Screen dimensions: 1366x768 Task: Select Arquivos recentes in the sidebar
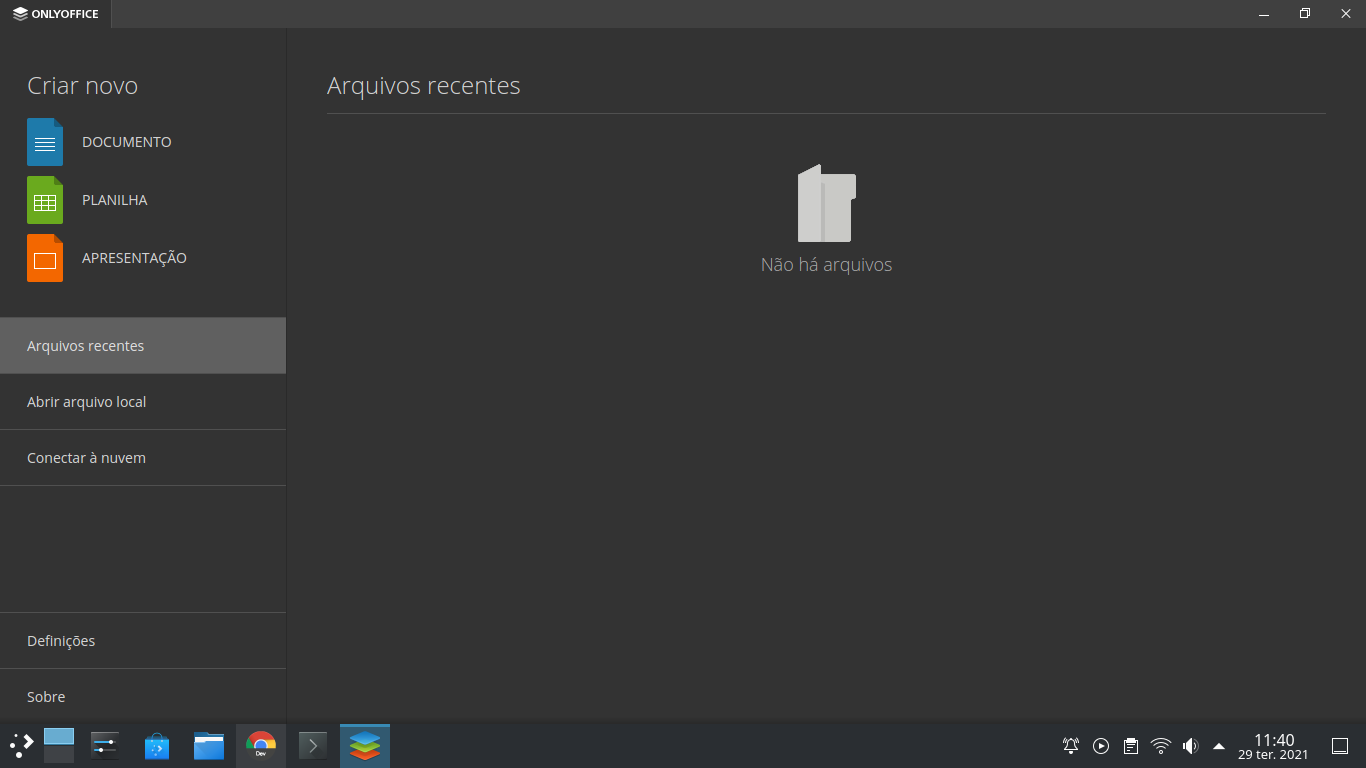tap(143, 346)
